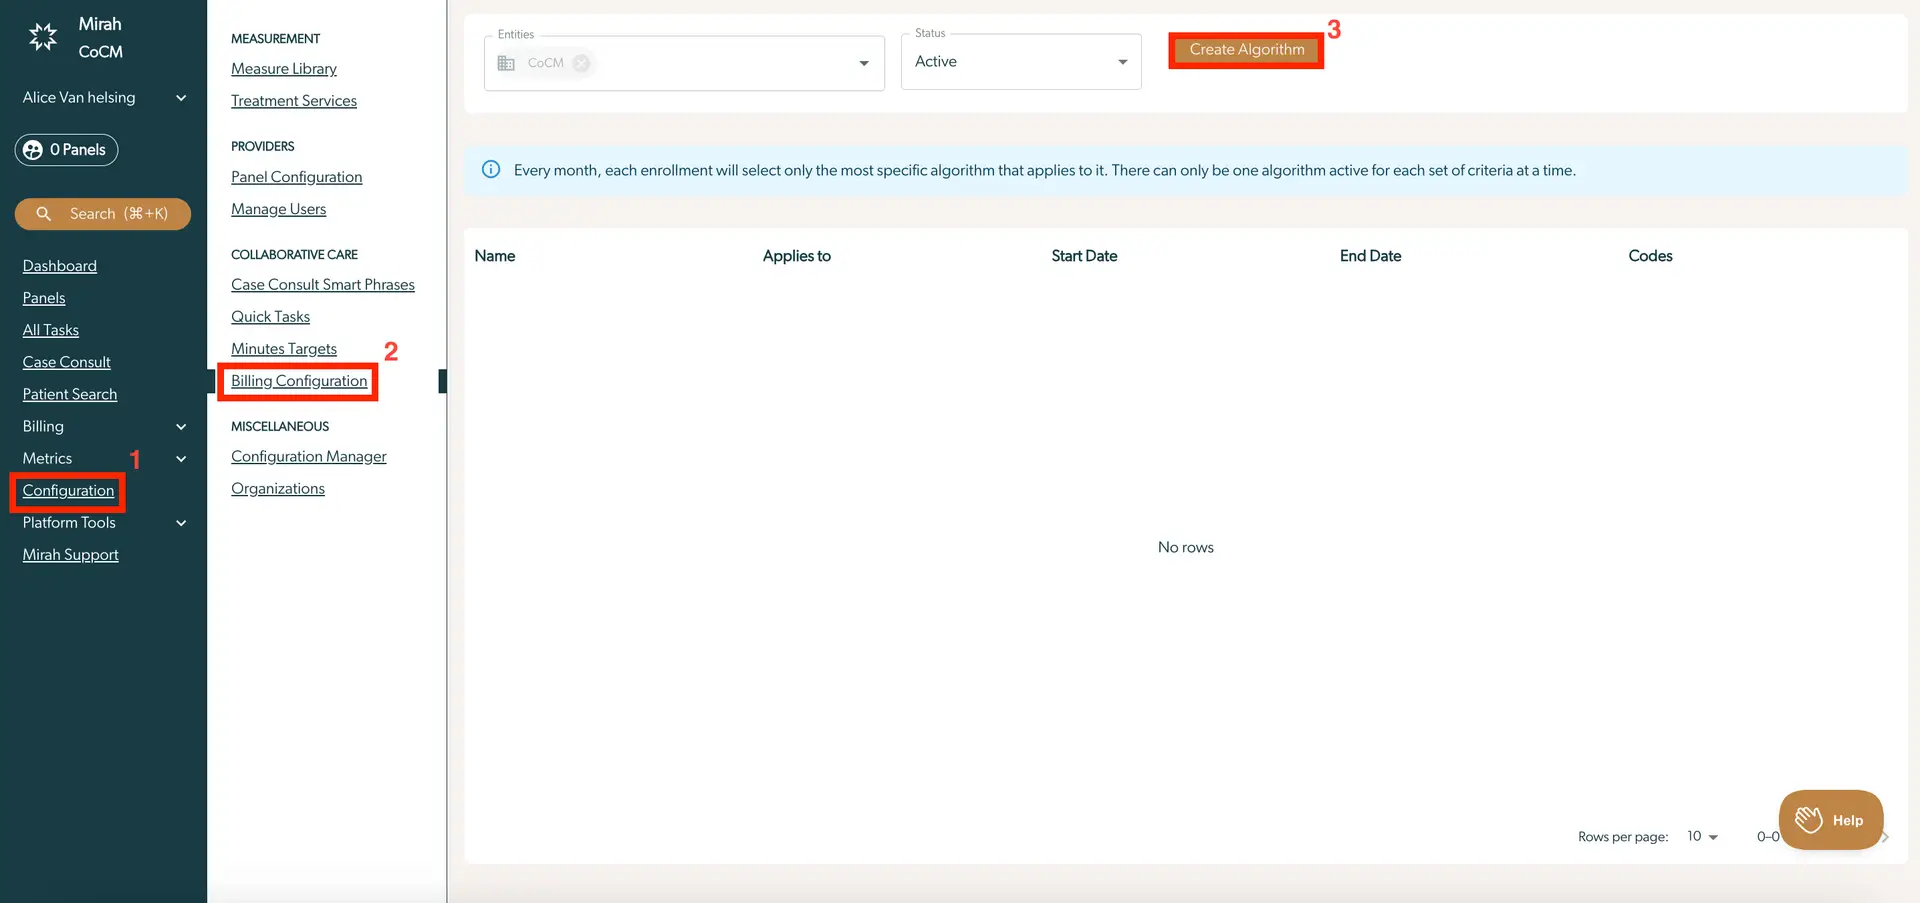Open the Help widget with the hand icon

[1808, 819]
